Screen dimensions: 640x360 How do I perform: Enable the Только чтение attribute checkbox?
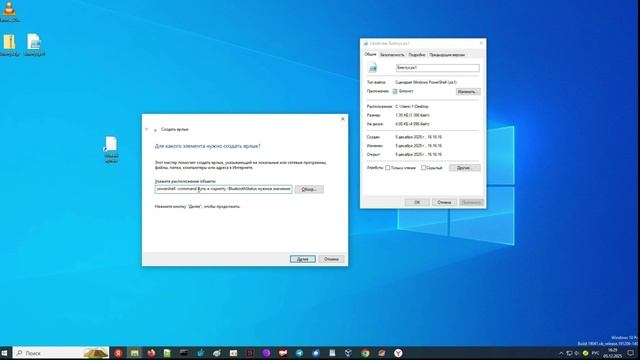387,168
